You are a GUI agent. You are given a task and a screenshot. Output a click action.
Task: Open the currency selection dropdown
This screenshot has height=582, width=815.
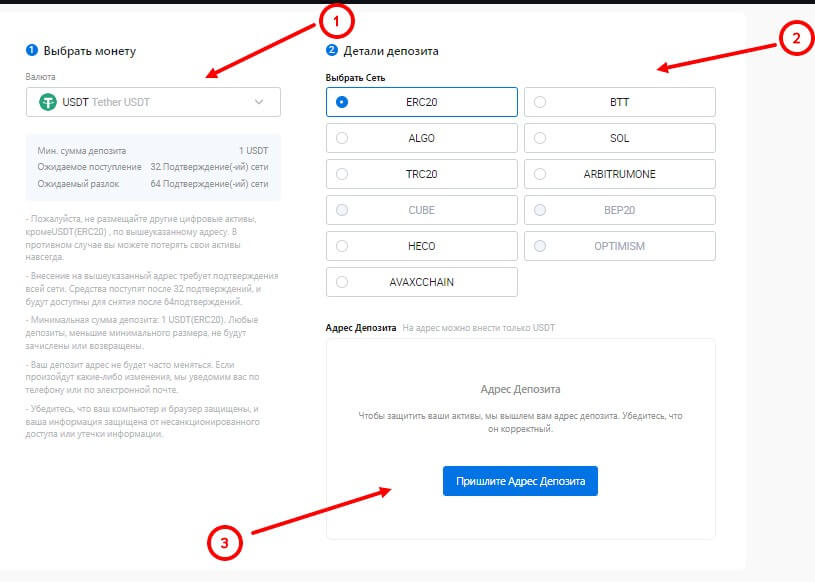(153, 102)
